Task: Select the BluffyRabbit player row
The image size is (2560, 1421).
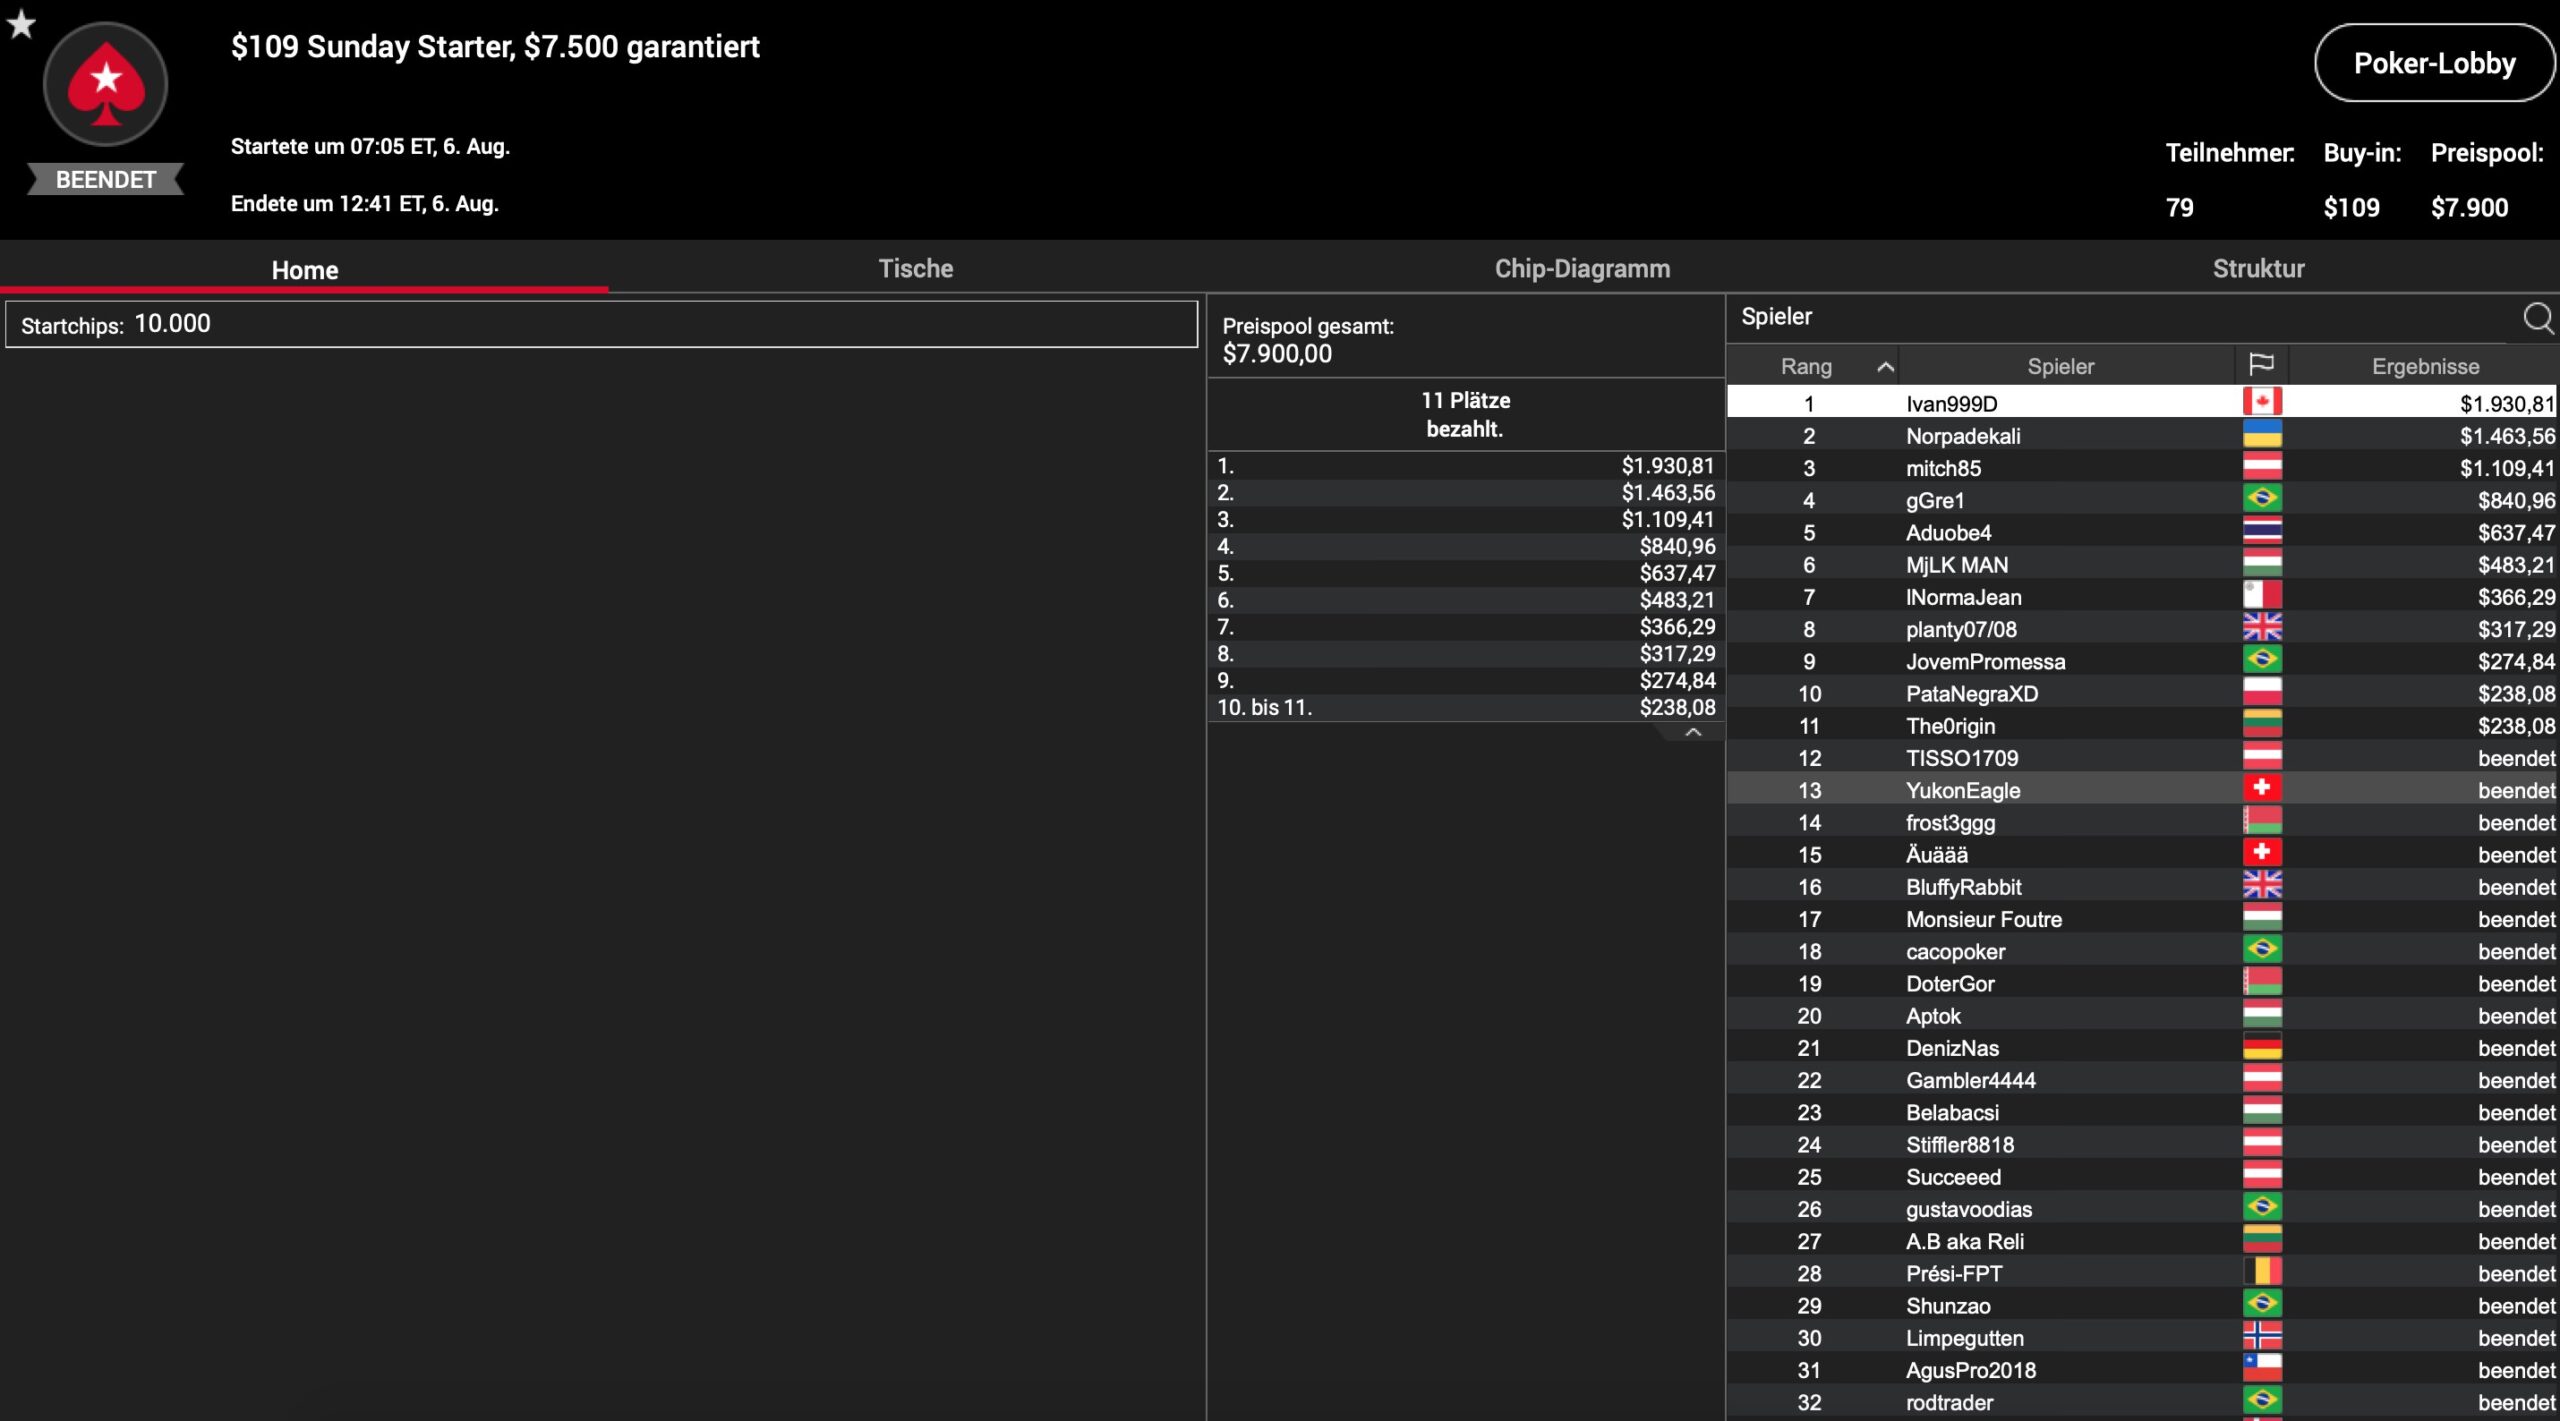Action: click(x=1963, y=887)
